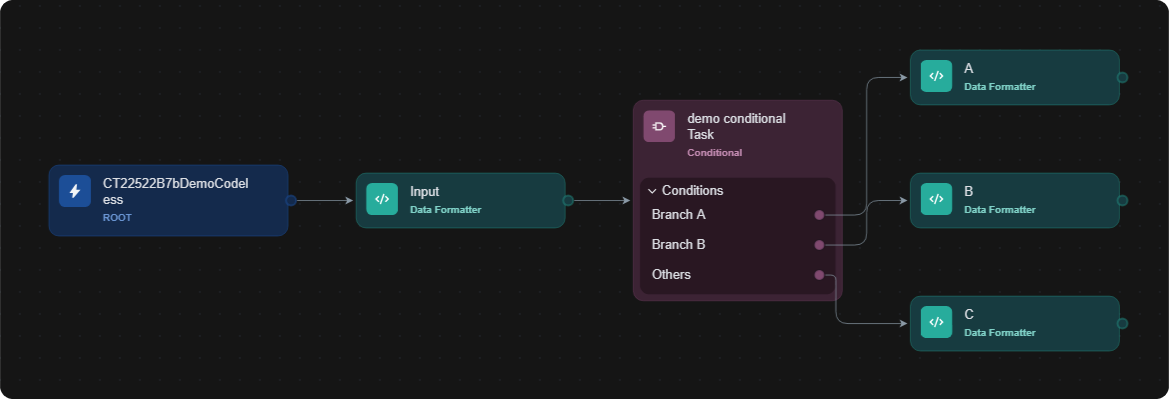This screenshot has width=1169, height=399.
Task: Click the conditional task plug icon
Action: pos(659,126)
